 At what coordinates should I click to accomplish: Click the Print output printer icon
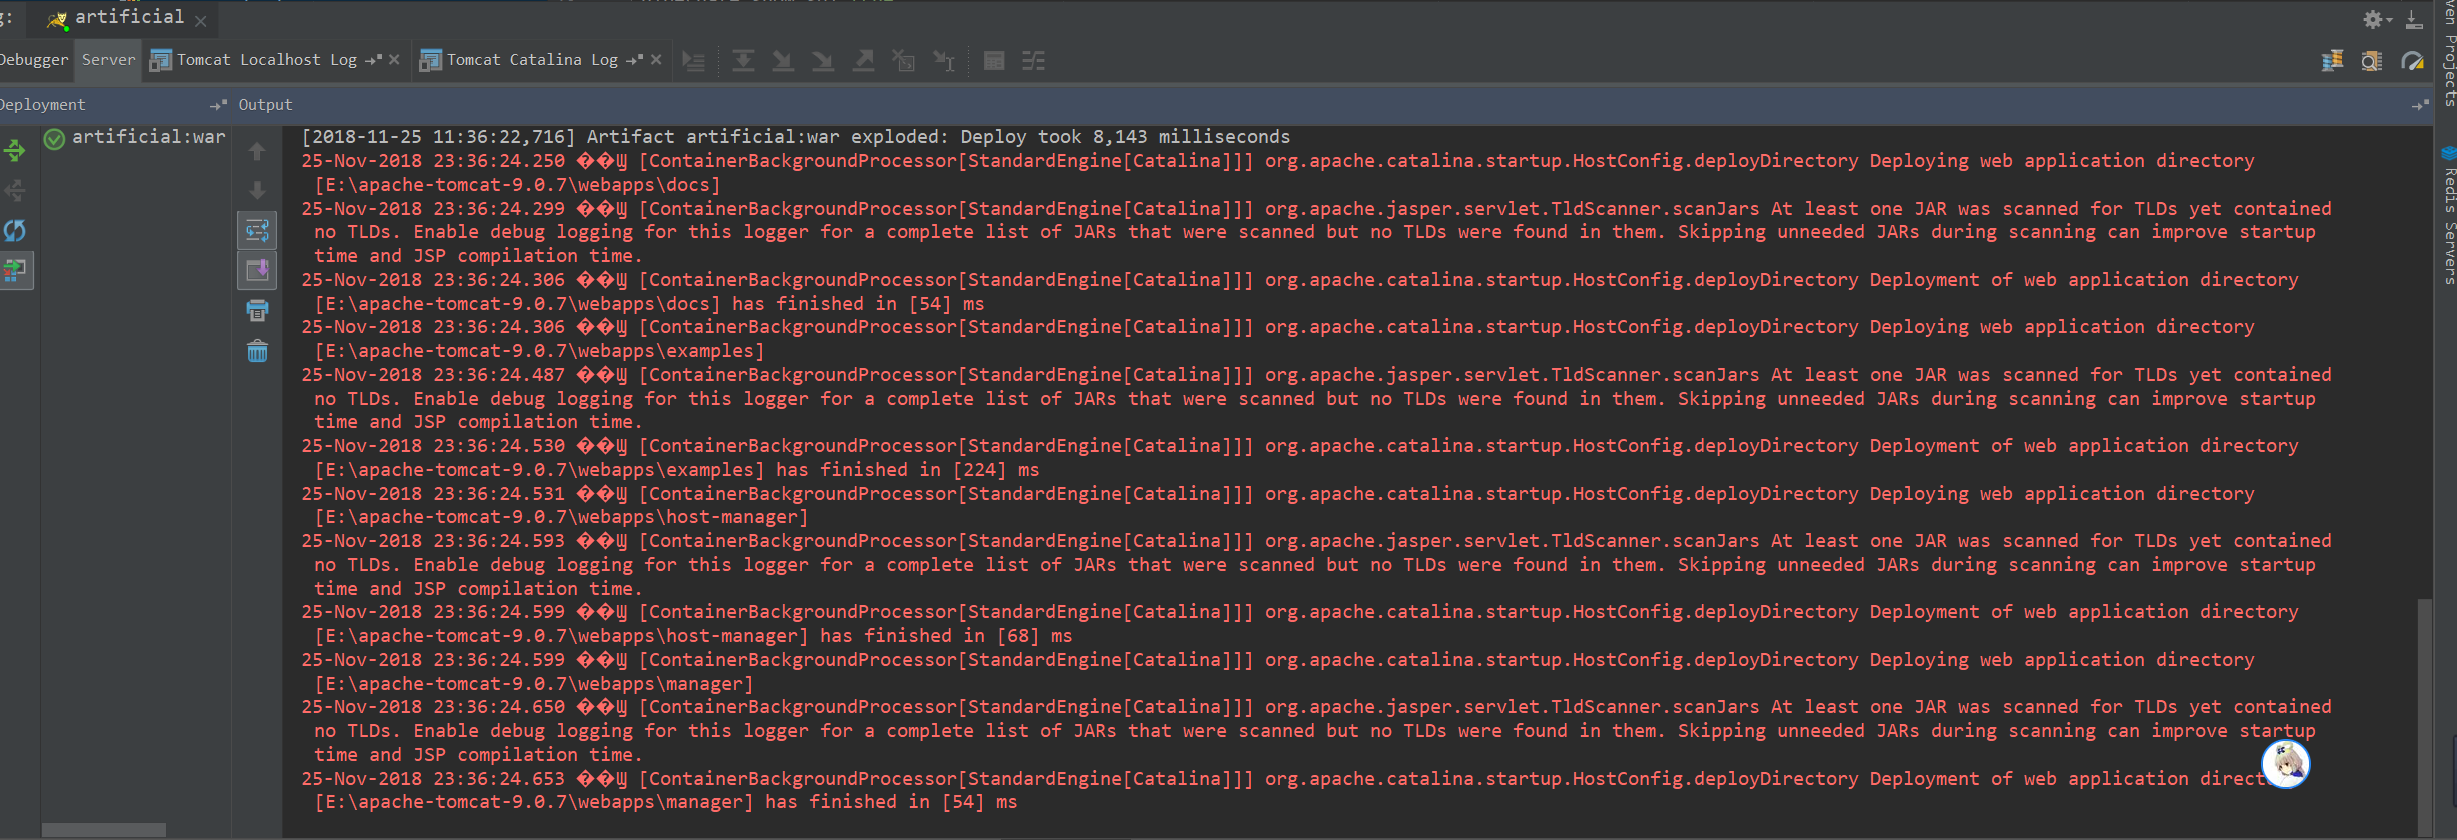[x=257, y=311]
